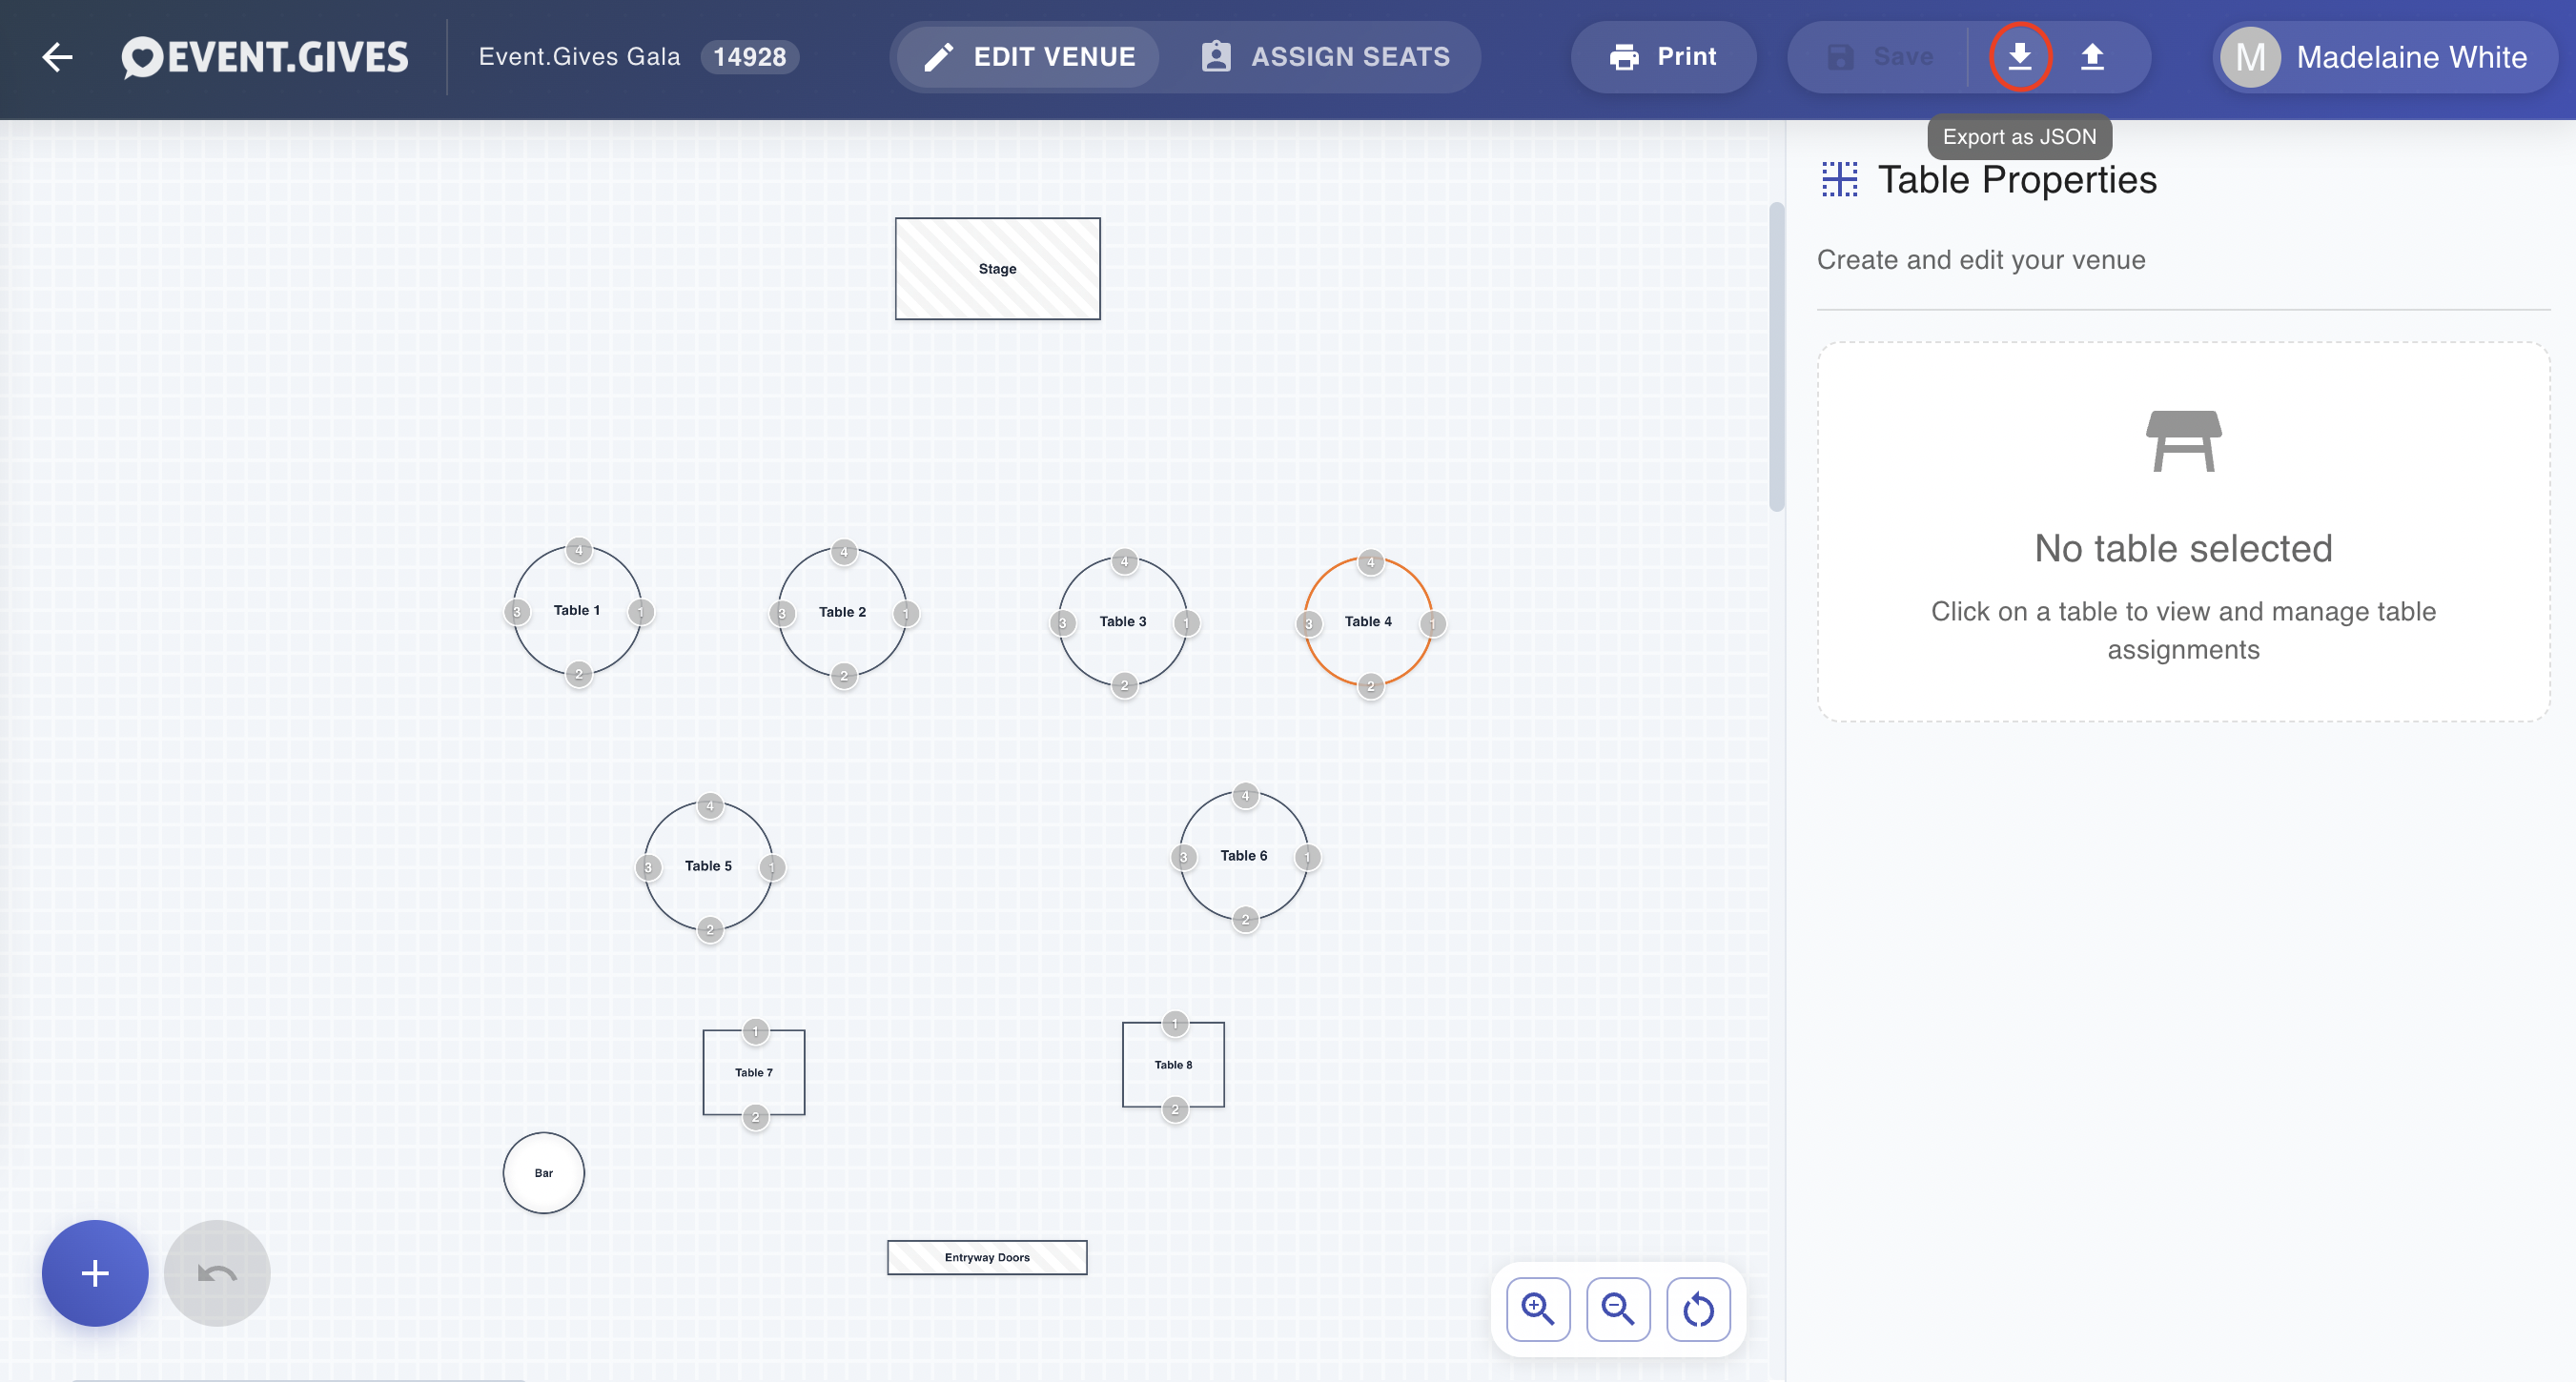Viewport: 2576px width, 1382px height.
Task: Click seat 4 on Table 1
Action: [579, 550]
